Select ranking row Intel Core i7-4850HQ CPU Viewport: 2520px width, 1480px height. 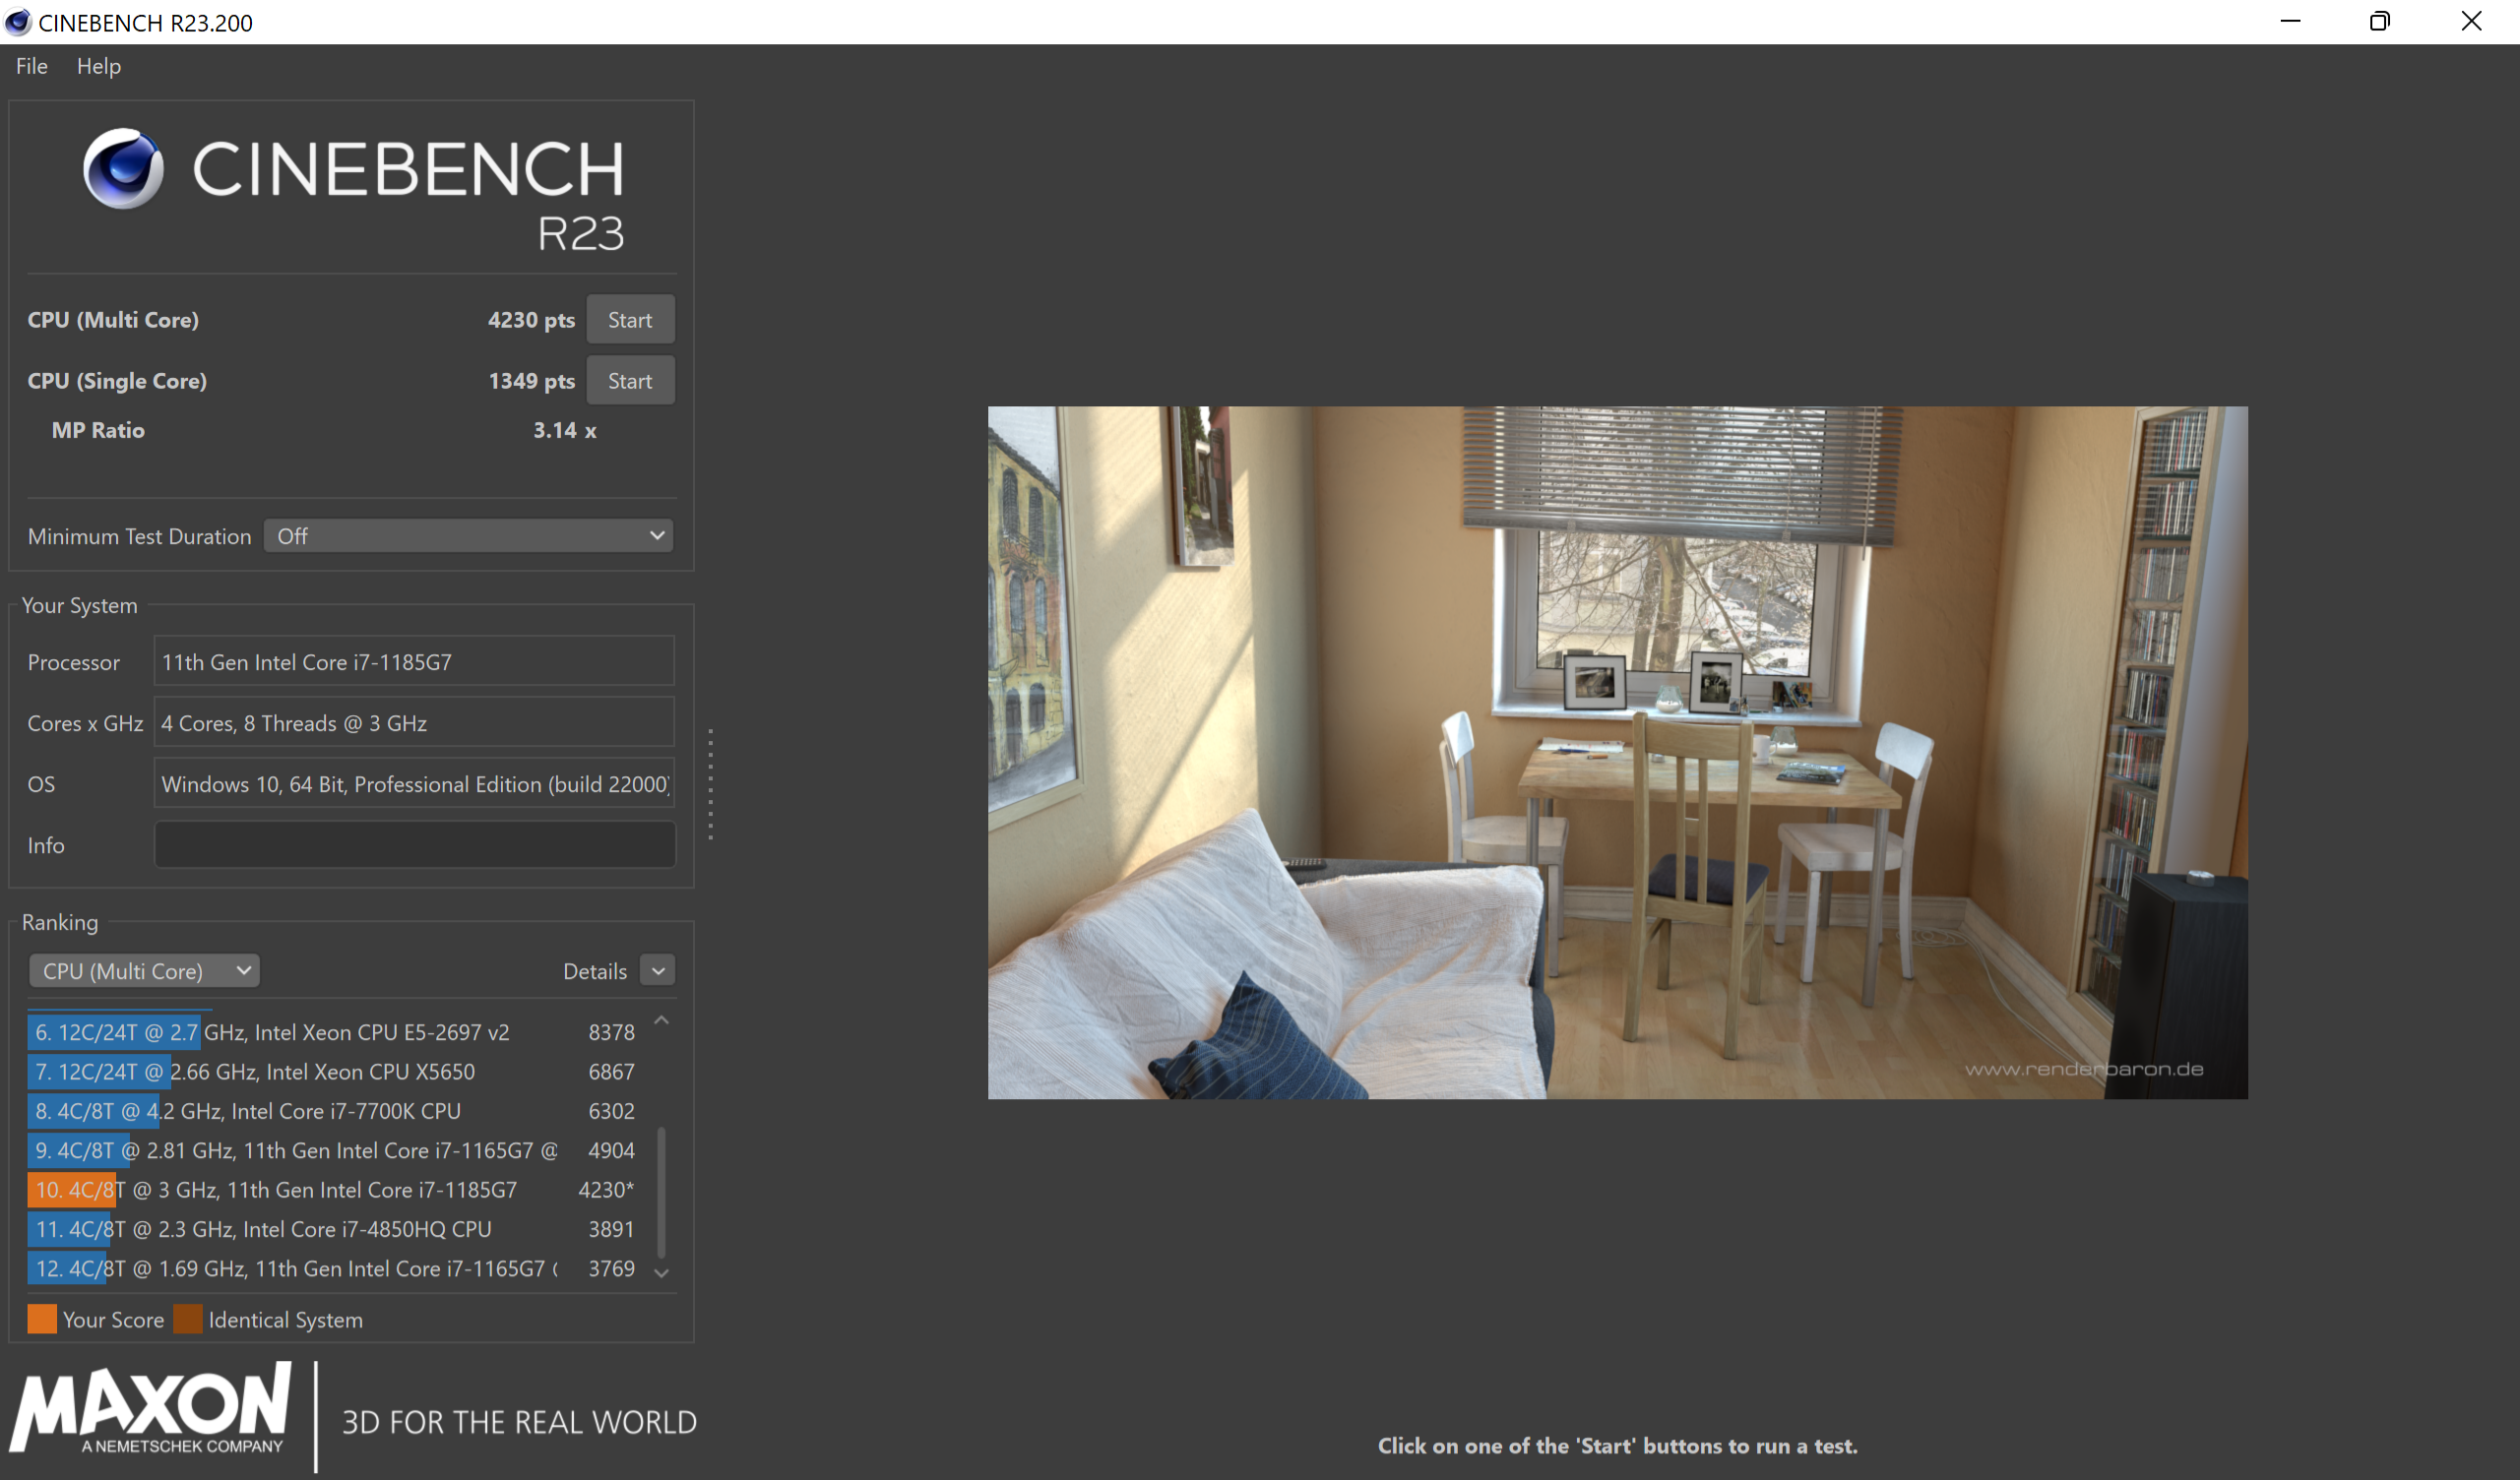tap(333, 1229)
